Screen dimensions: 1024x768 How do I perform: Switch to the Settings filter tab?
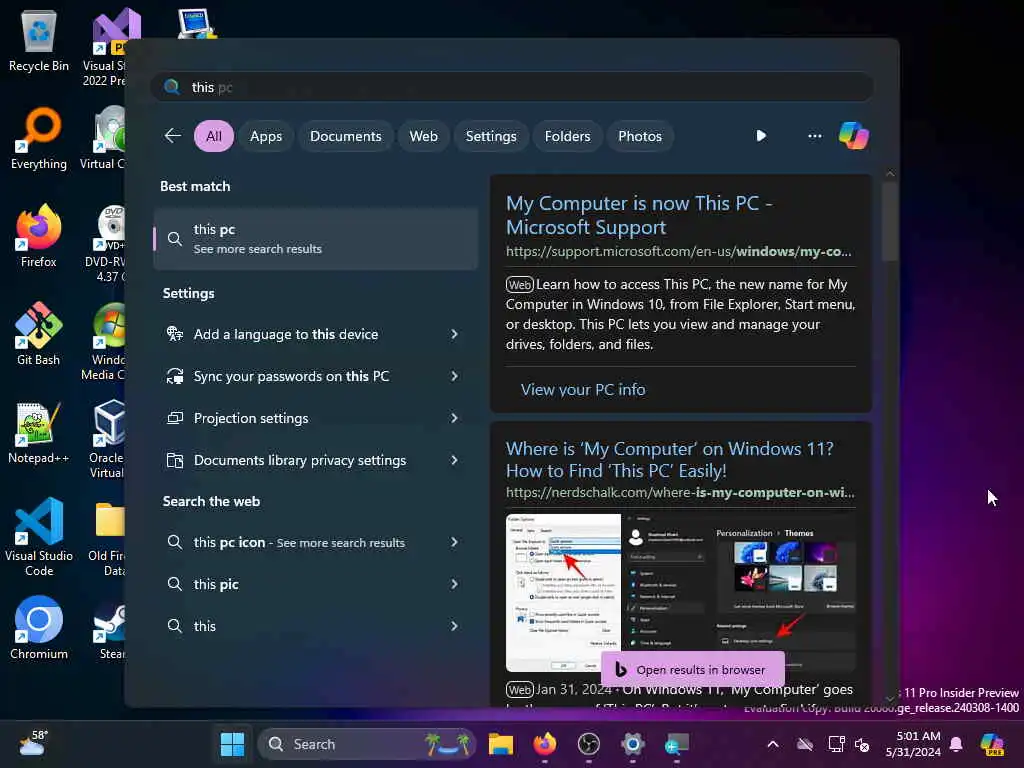pos(490,136)
